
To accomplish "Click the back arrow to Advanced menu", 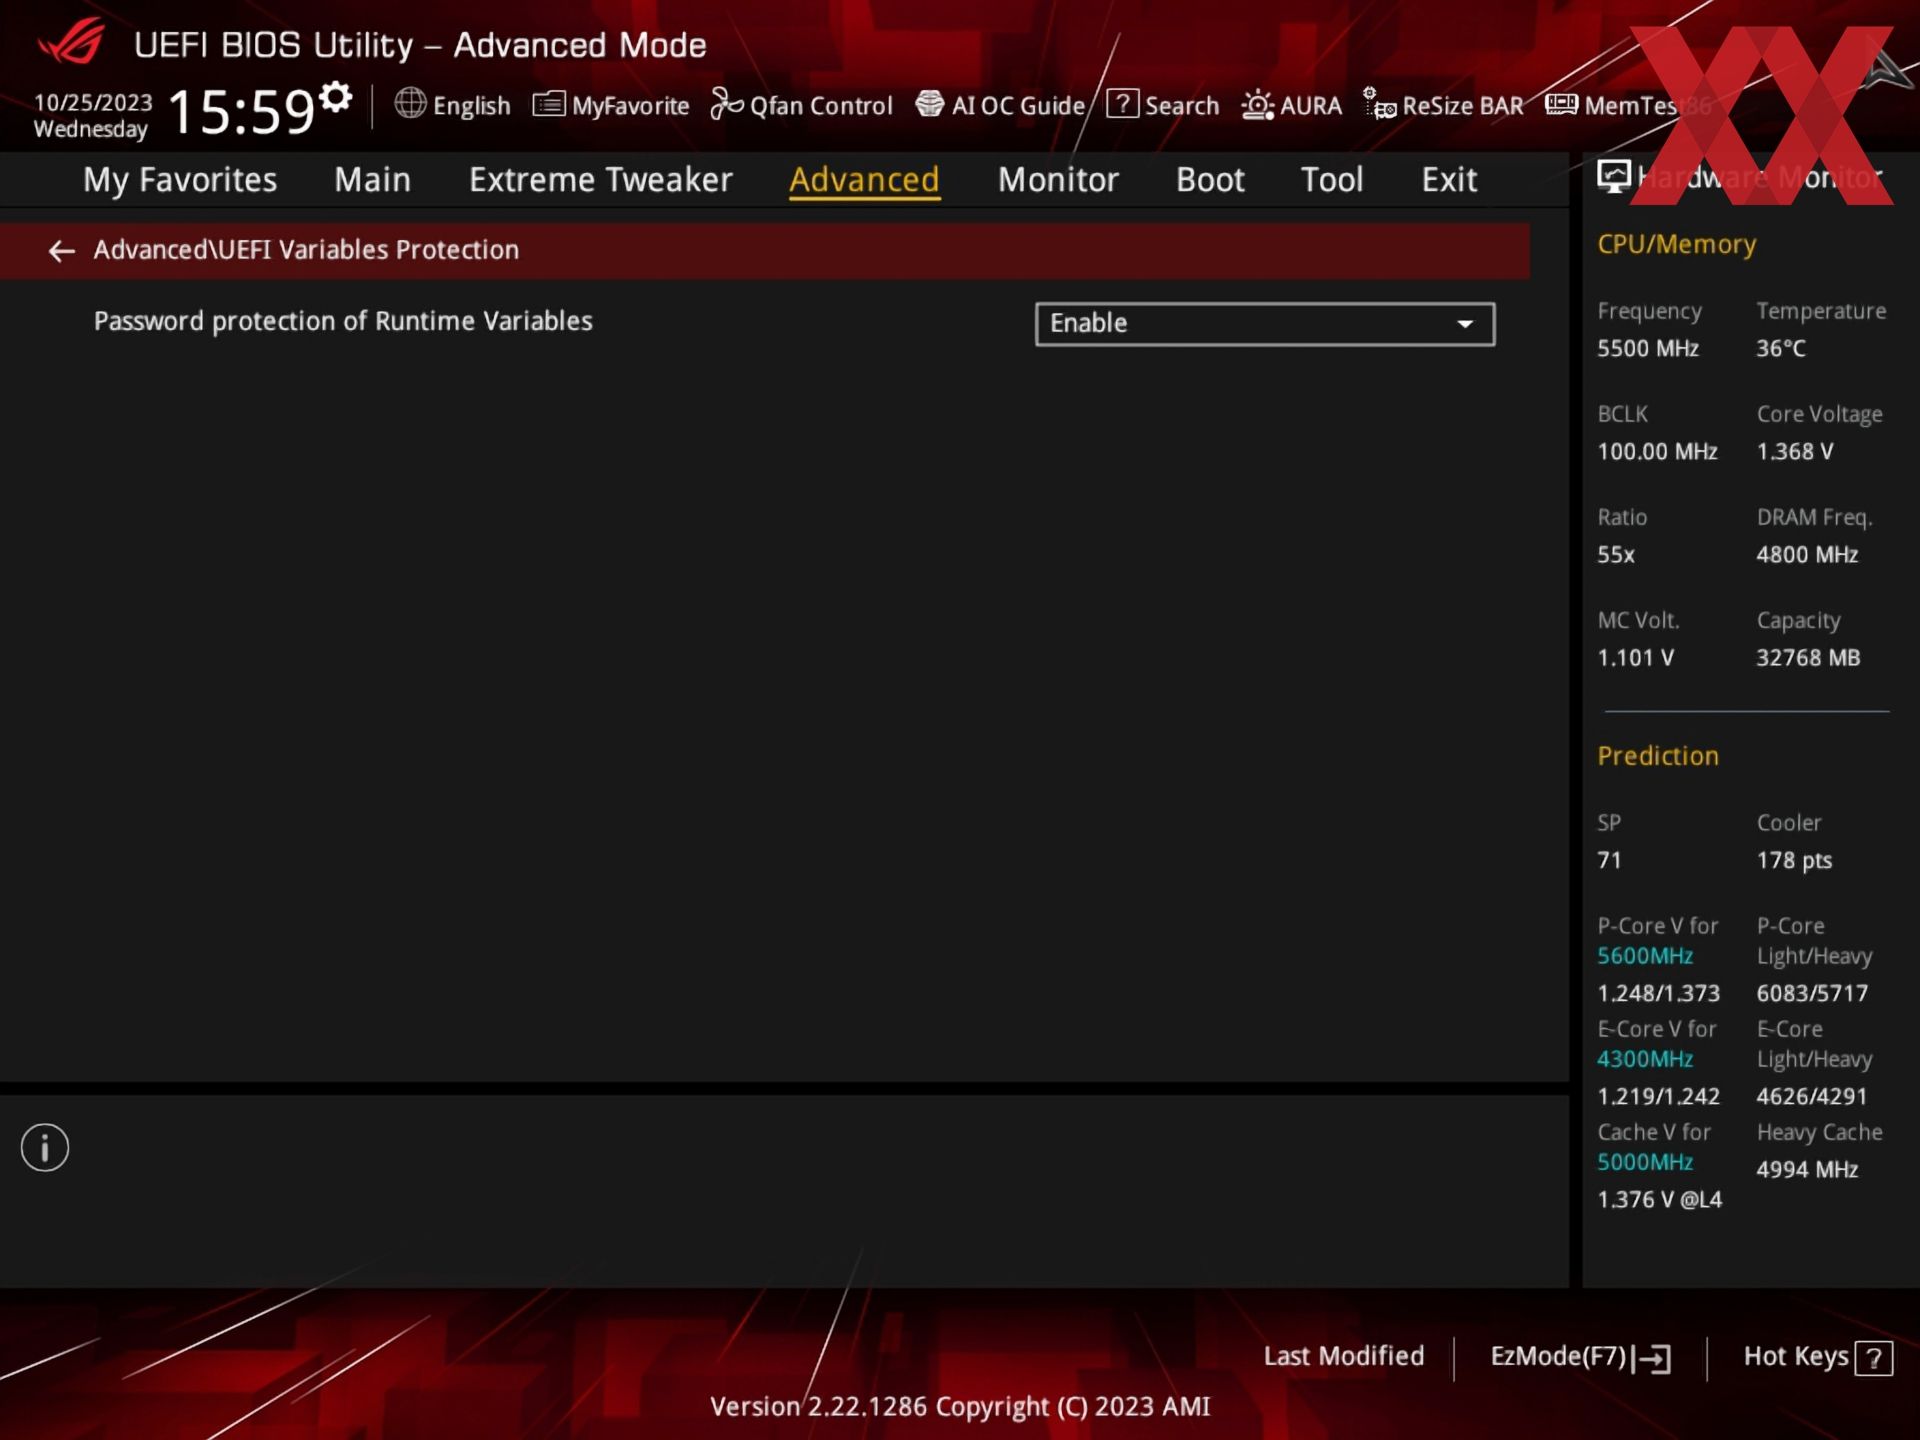I will (x=62, y=250).
